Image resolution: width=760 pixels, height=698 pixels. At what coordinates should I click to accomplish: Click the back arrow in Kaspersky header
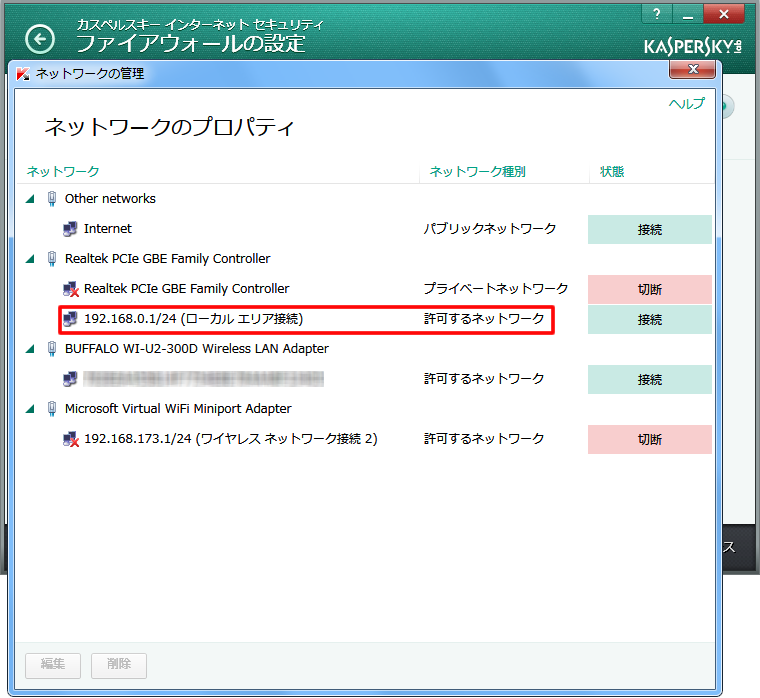click(x=40, y=39)
